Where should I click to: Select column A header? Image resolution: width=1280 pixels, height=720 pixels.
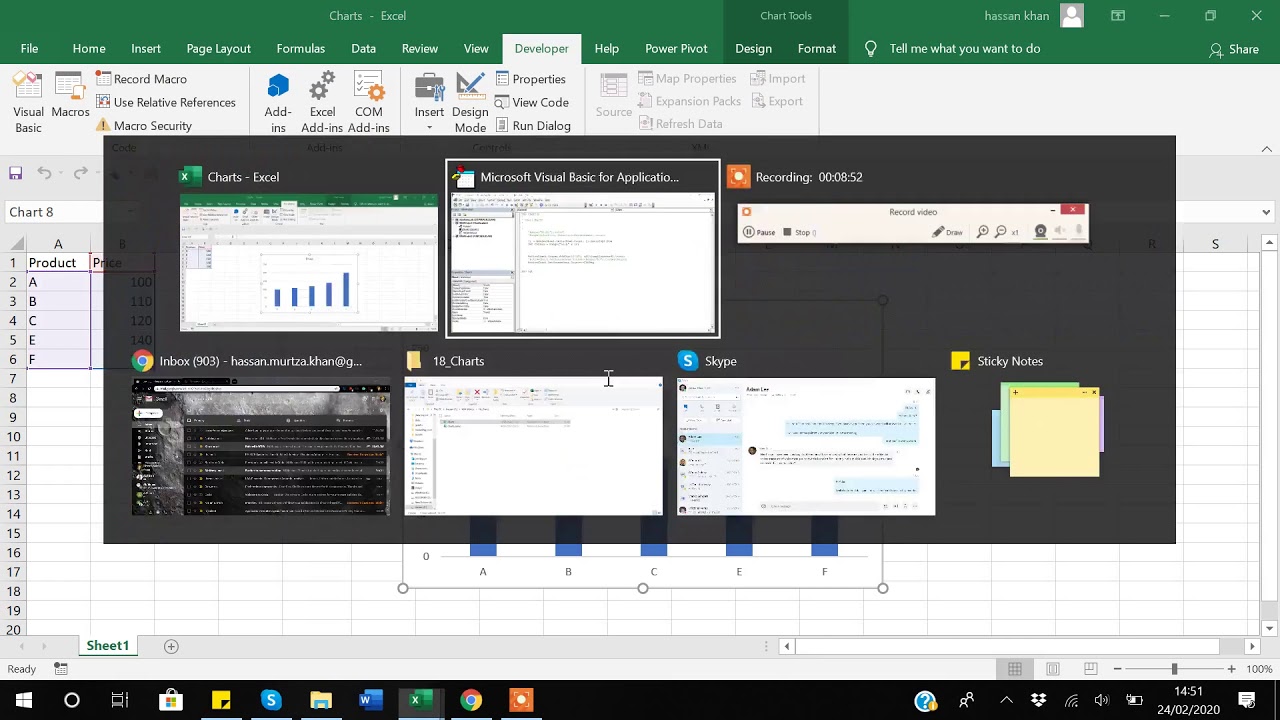pyautogui.click(x=58, y=244)
